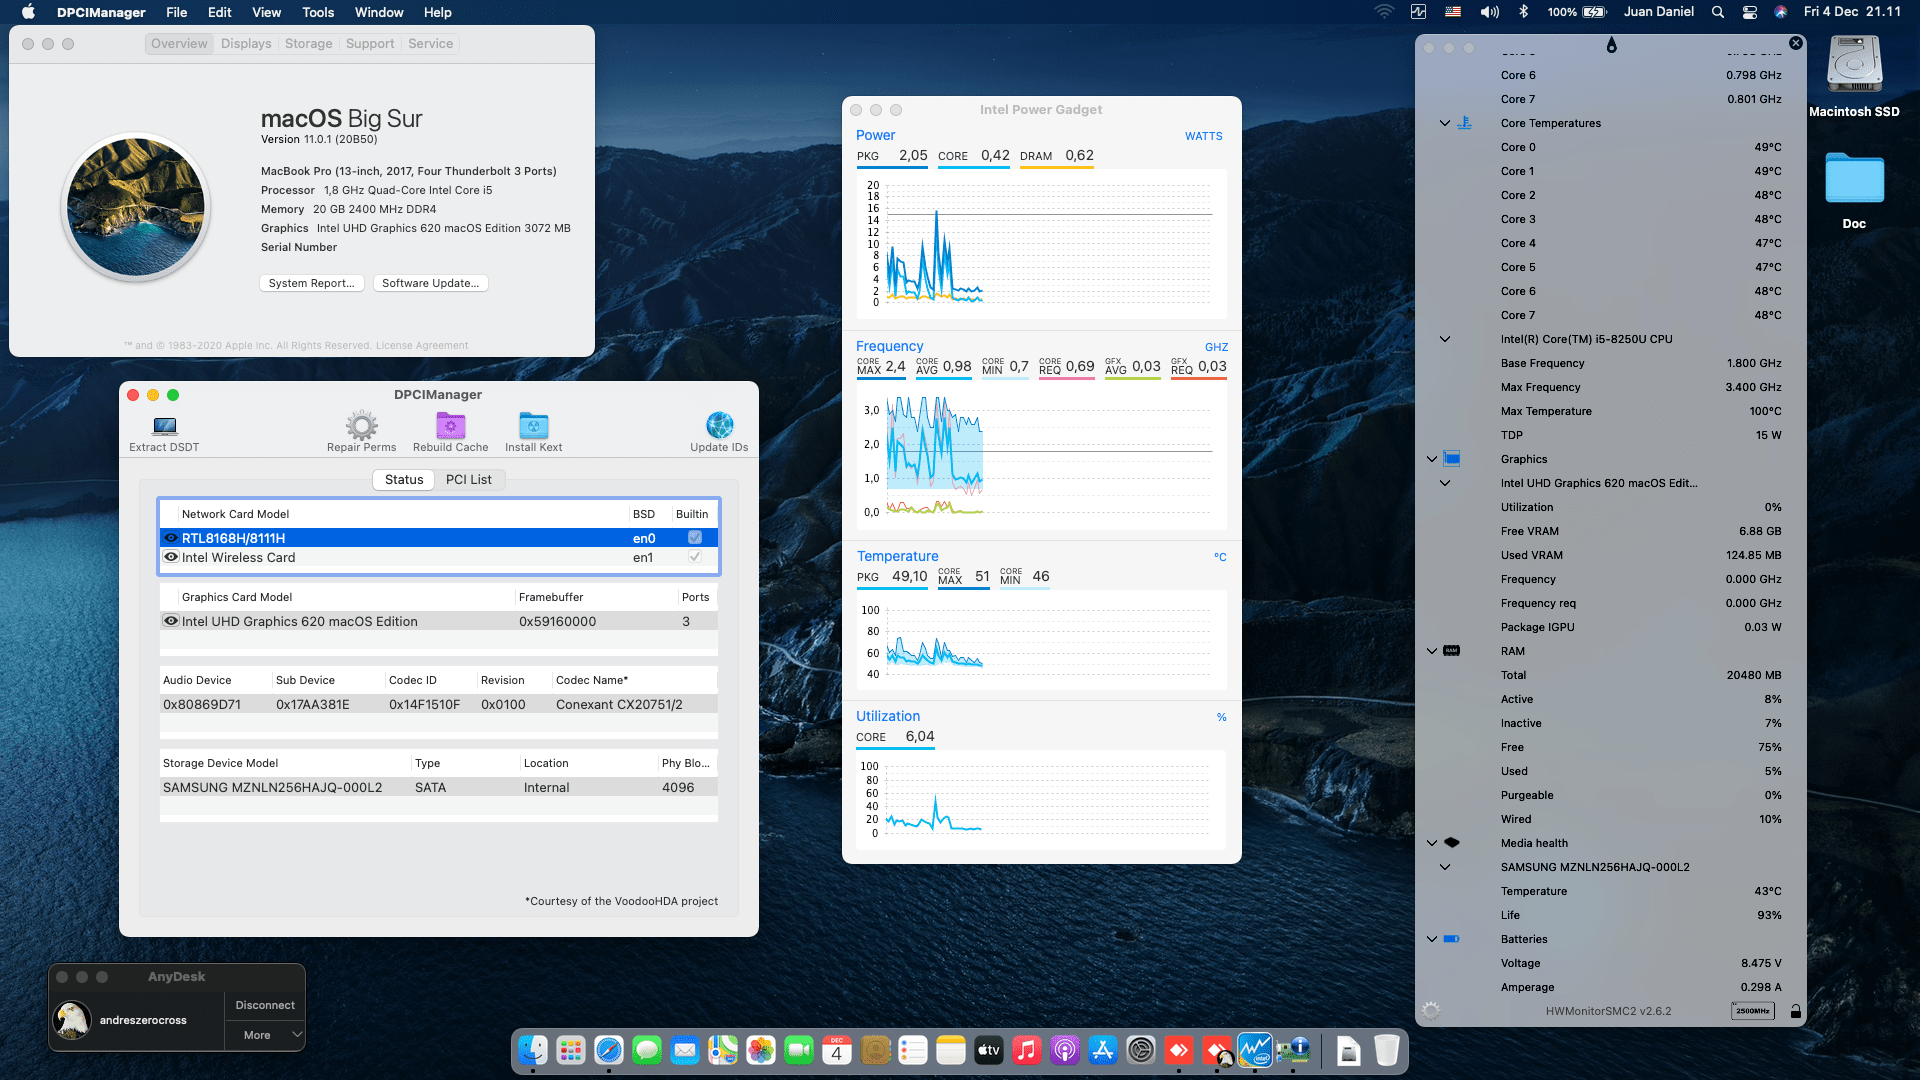The width and height of the screenshot is (1920, 1080).
Task: Click the Spotlight search icon in menu bar
Action: pos(1716,12)
